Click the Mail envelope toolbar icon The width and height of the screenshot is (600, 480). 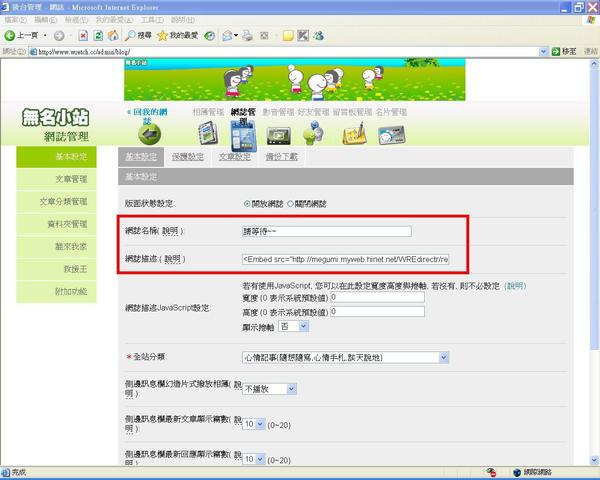(227, 36)
